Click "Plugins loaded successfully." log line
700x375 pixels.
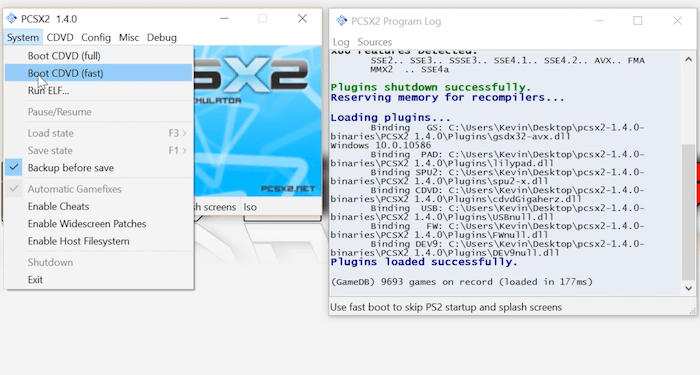[x=424, y=262]
